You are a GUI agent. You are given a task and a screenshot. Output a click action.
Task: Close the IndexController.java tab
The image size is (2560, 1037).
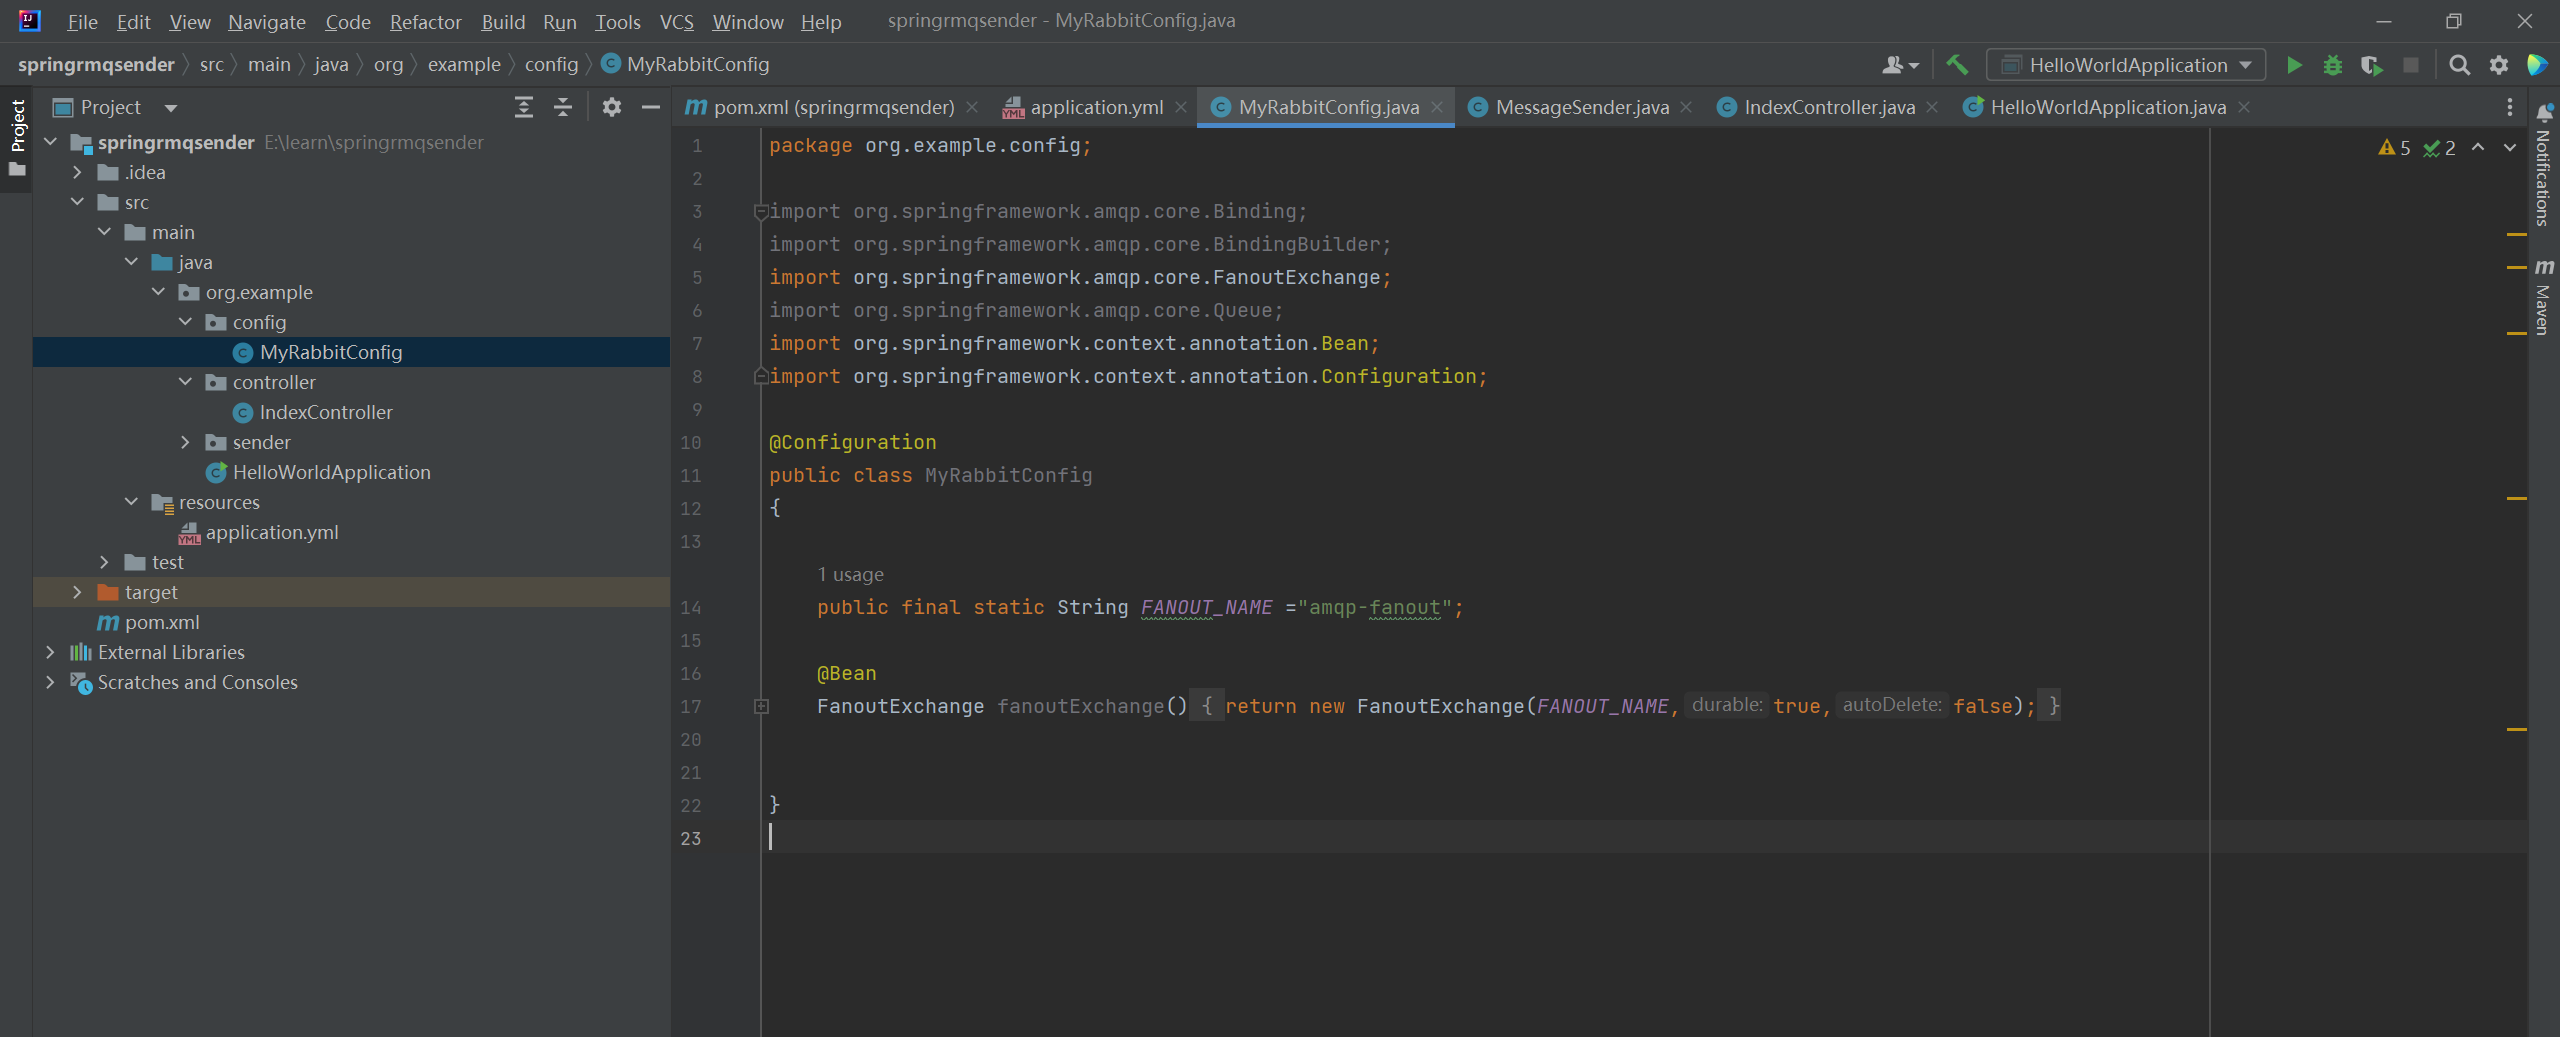pyautogui.click(x=1932, y=107)
